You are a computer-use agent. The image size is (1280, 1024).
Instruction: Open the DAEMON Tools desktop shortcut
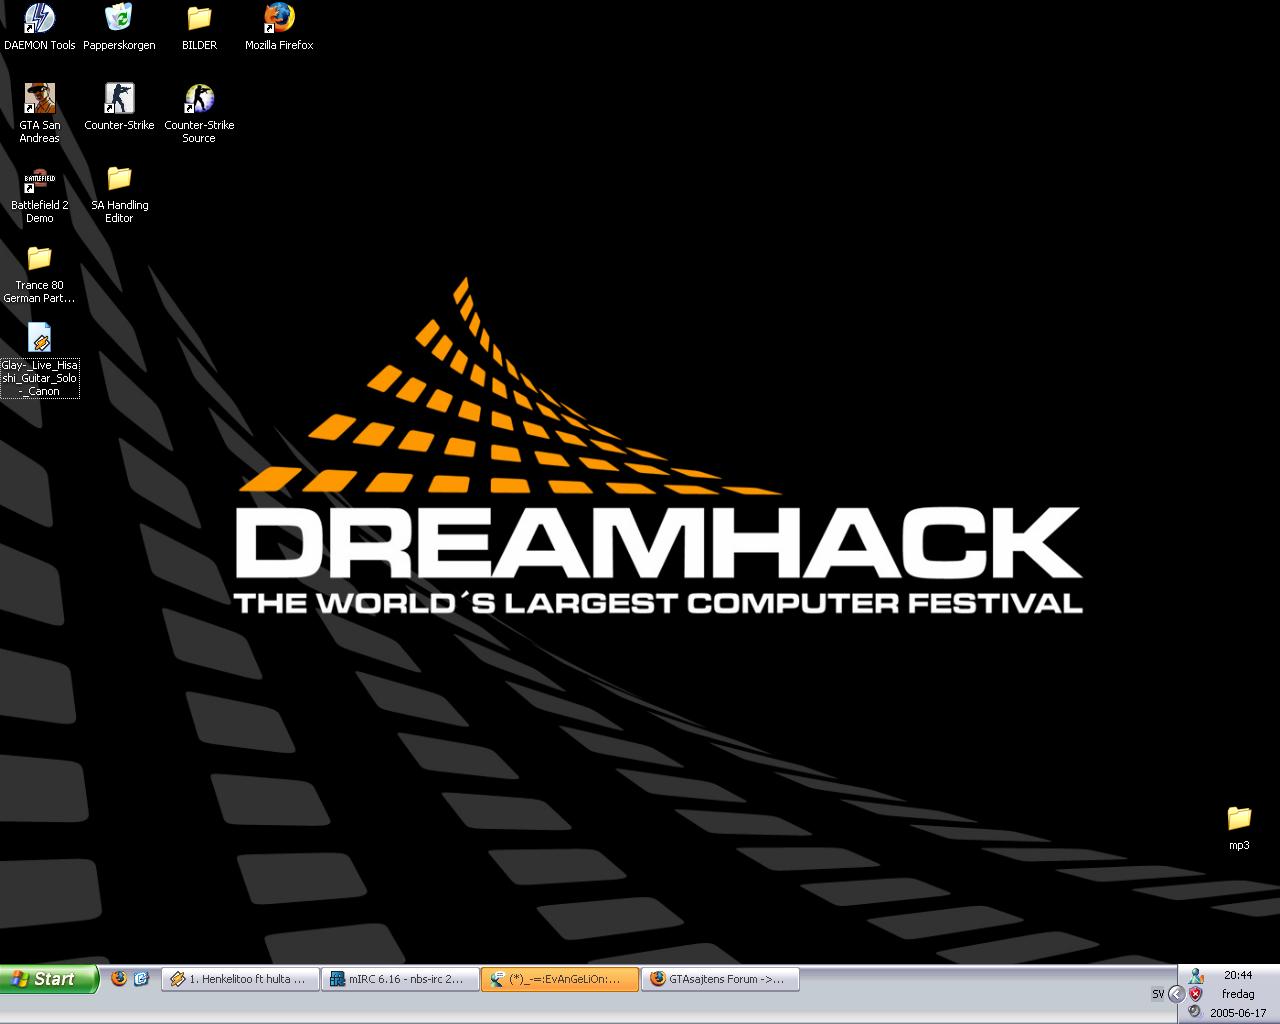[x=39, y=27]
